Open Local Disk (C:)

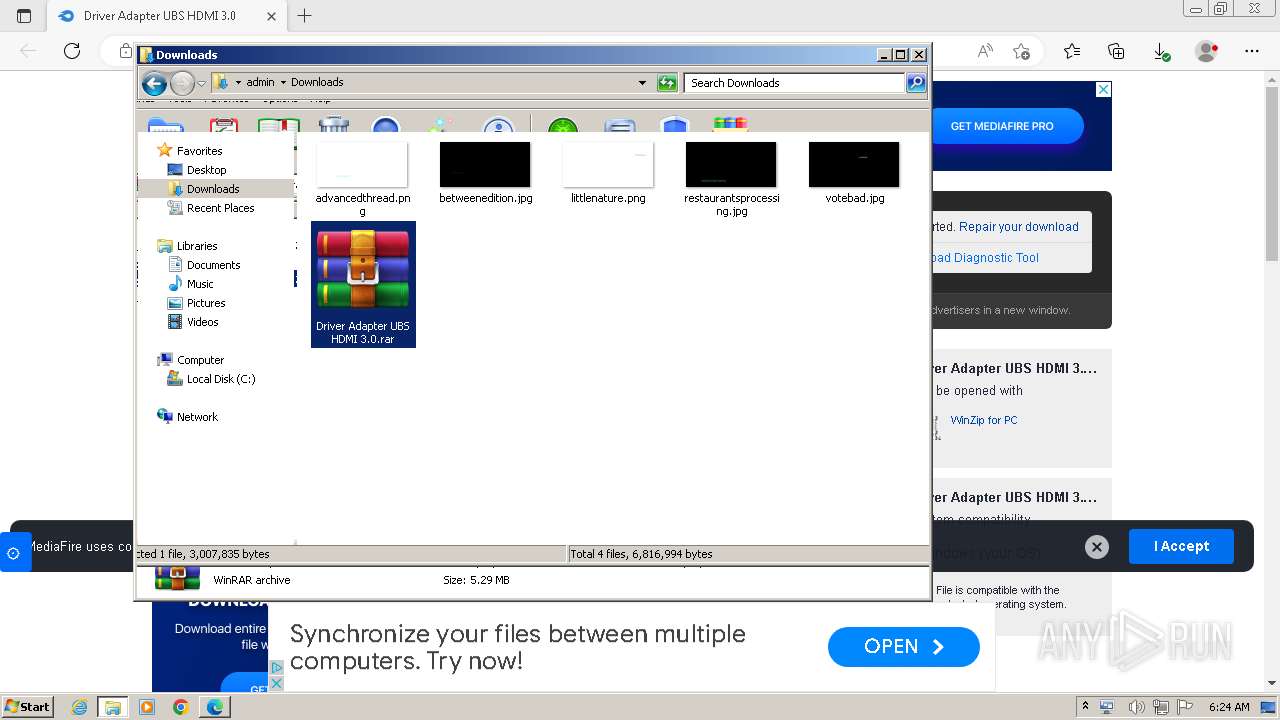click(x=221, y=379)
